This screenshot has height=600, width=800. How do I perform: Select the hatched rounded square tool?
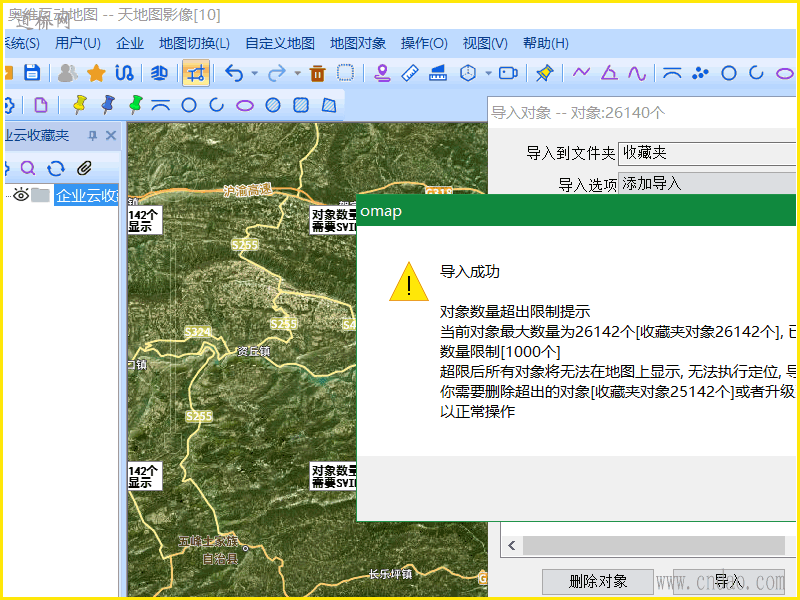click(x=301, y=105)
